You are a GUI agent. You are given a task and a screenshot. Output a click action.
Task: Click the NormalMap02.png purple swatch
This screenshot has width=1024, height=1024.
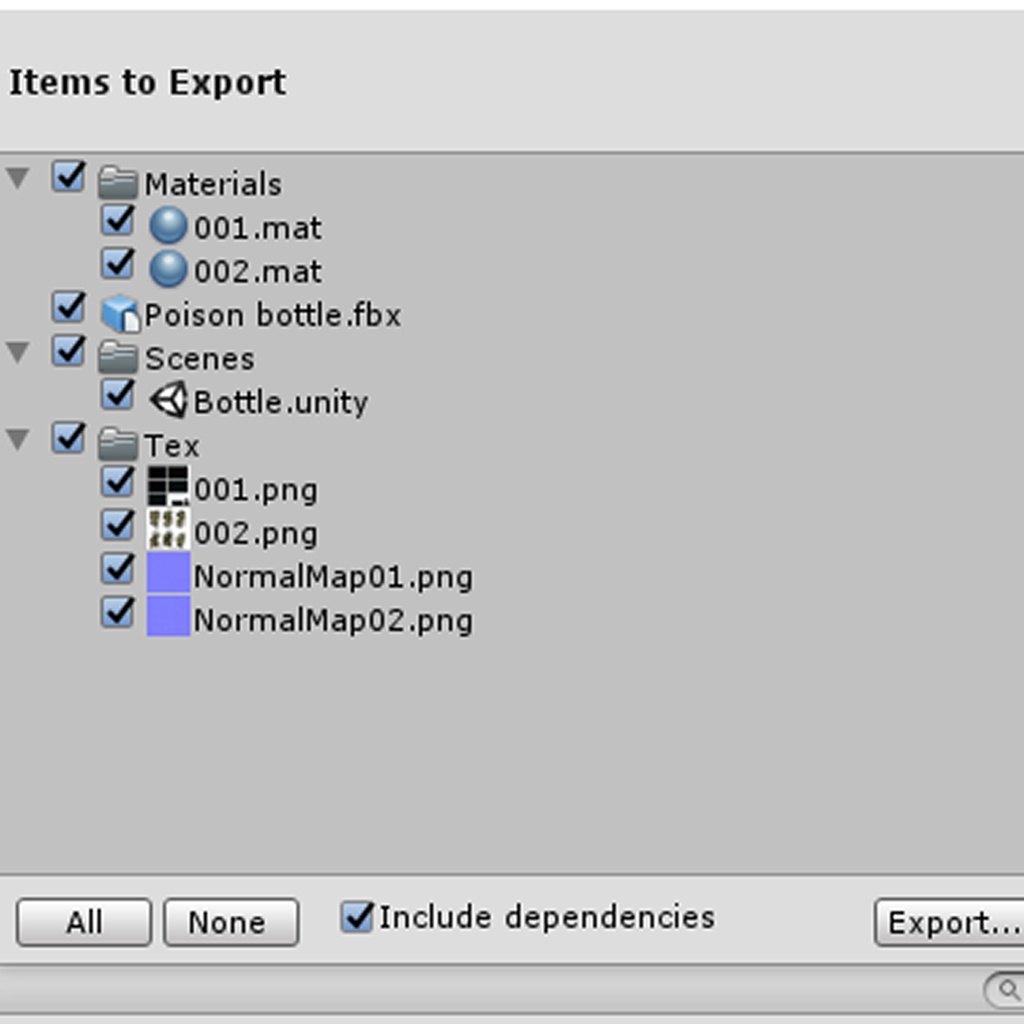pos(168,616)
